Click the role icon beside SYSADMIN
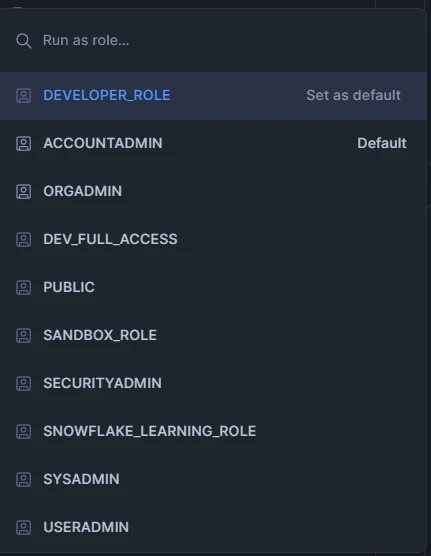The height and width of the screenshot is (556, 431). pyautogui.click(x=23, y=479)
